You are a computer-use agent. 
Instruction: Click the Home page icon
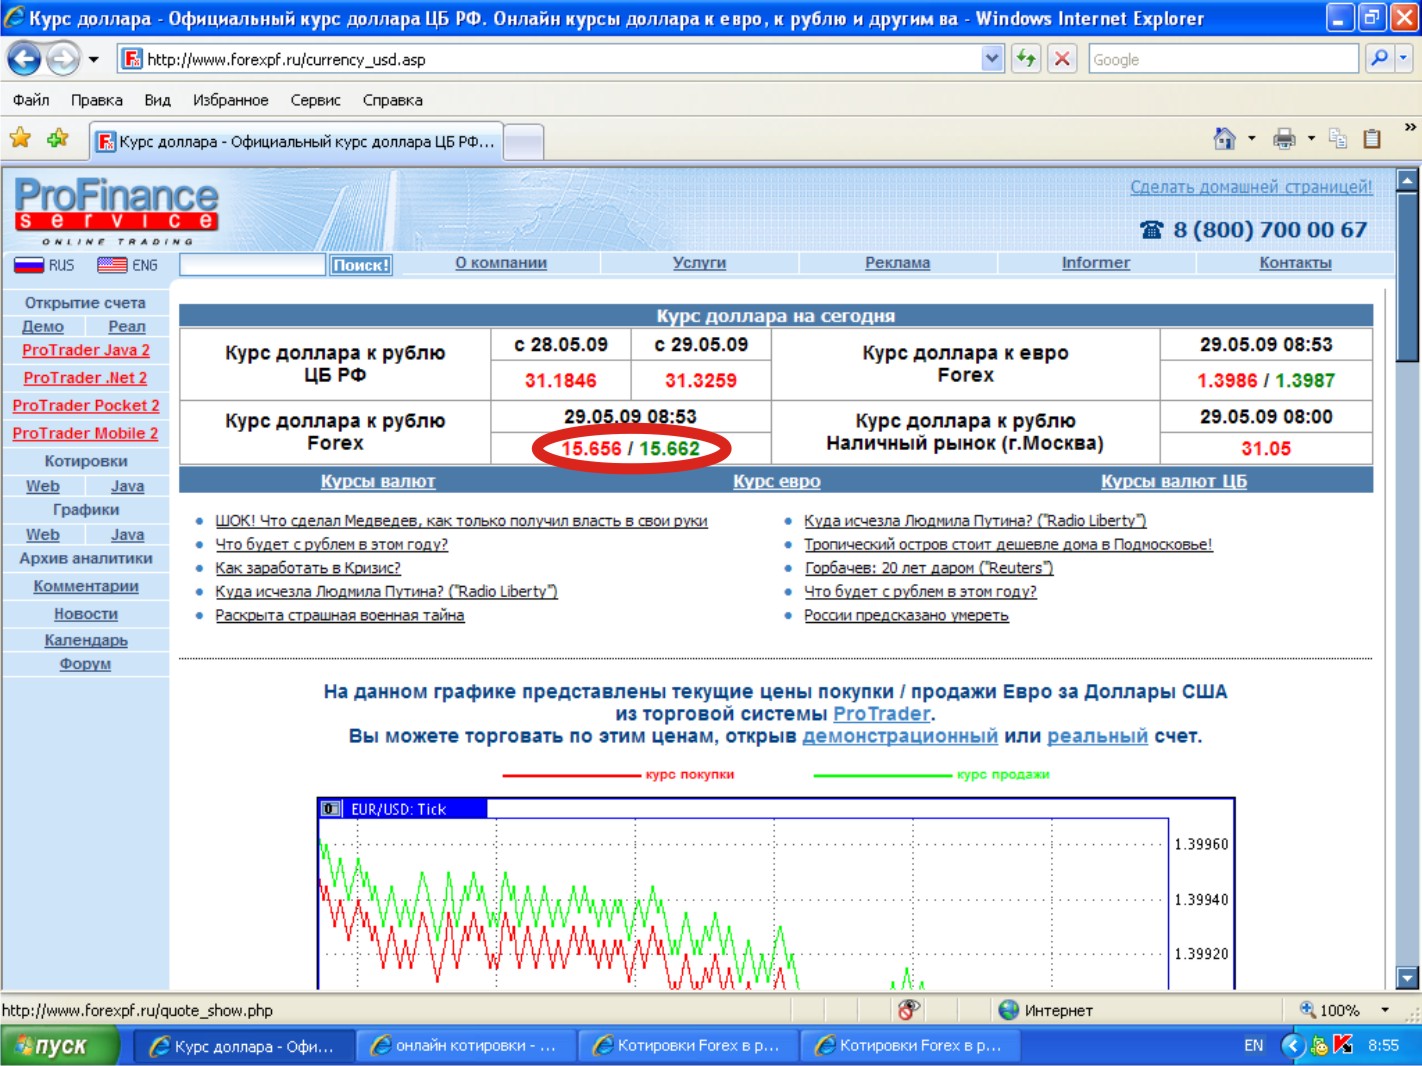coord(1224,139)
